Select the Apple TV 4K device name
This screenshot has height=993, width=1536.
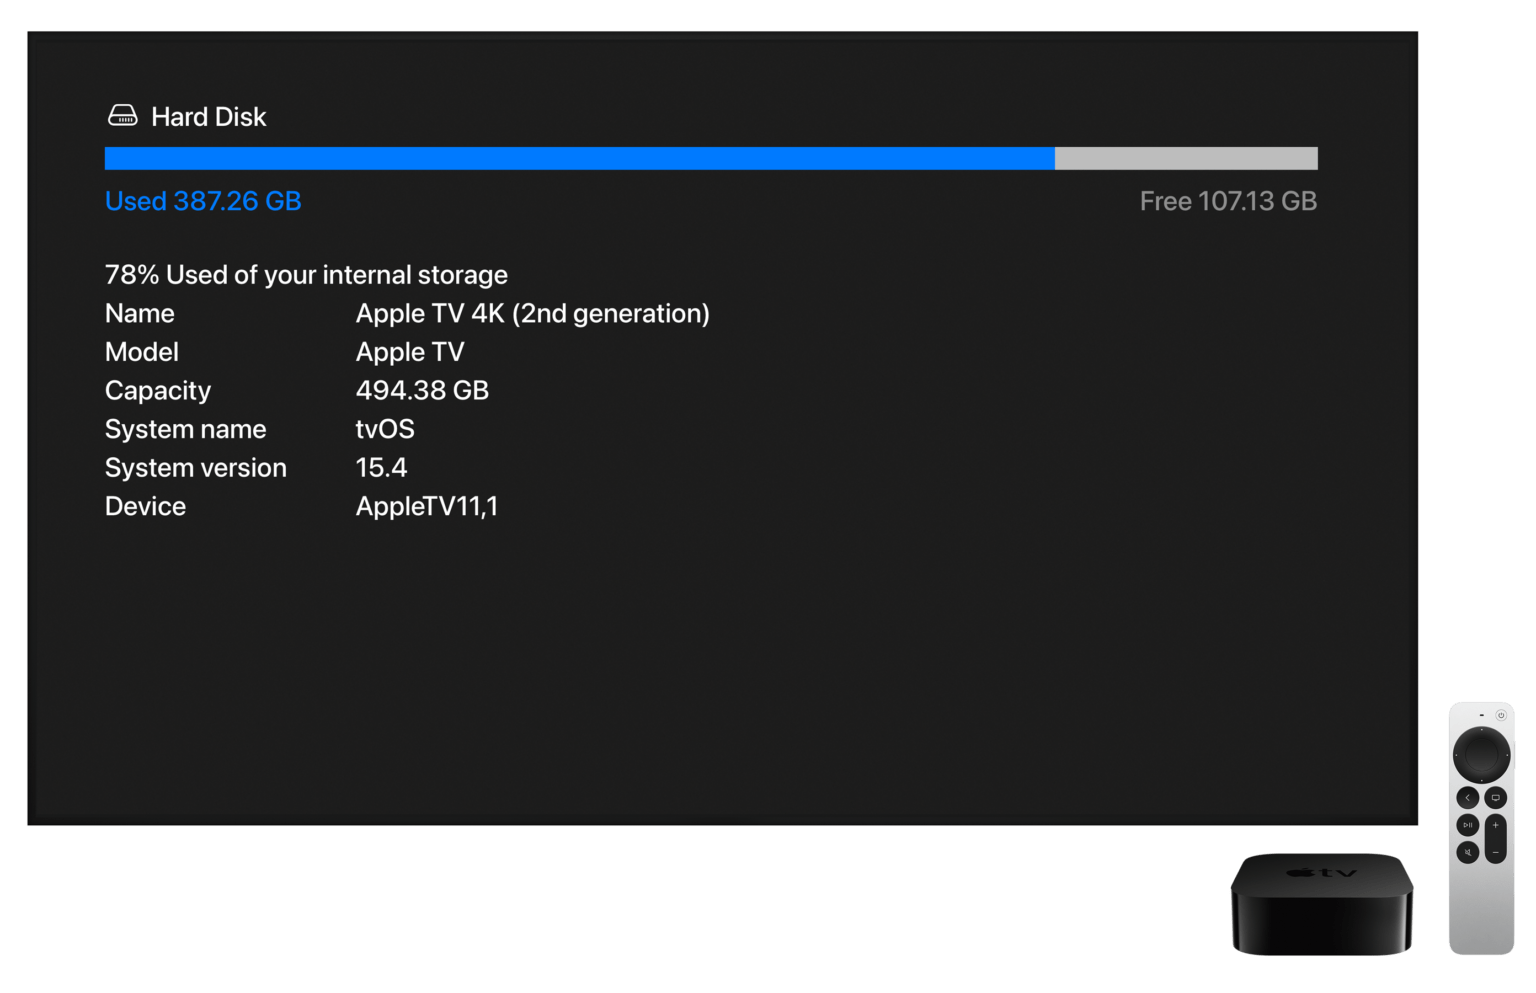(x=532, y=313)
